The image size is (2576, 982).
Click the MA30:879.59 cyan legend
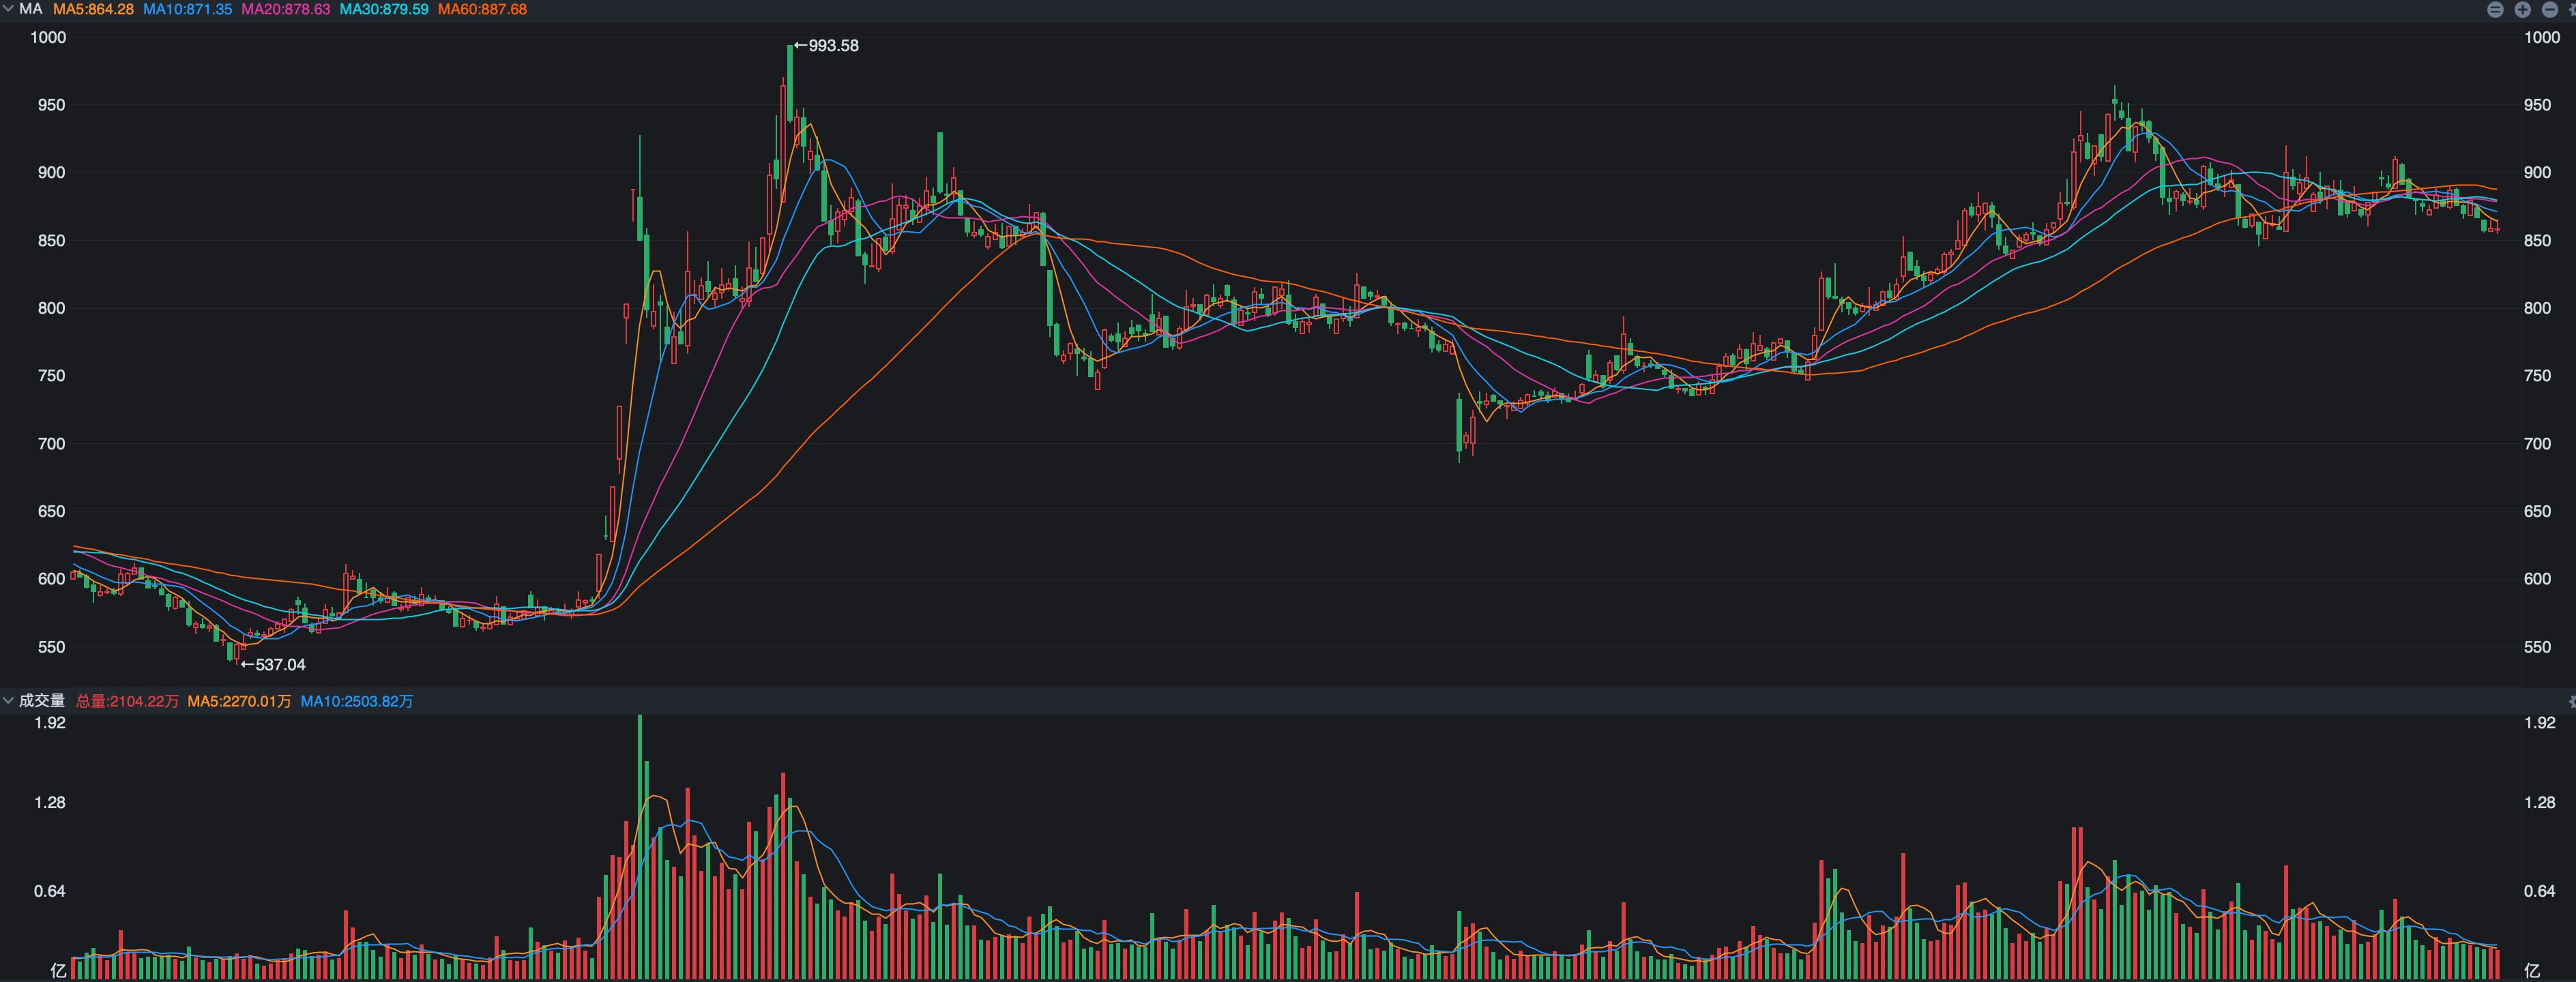[x=384, y=9]
